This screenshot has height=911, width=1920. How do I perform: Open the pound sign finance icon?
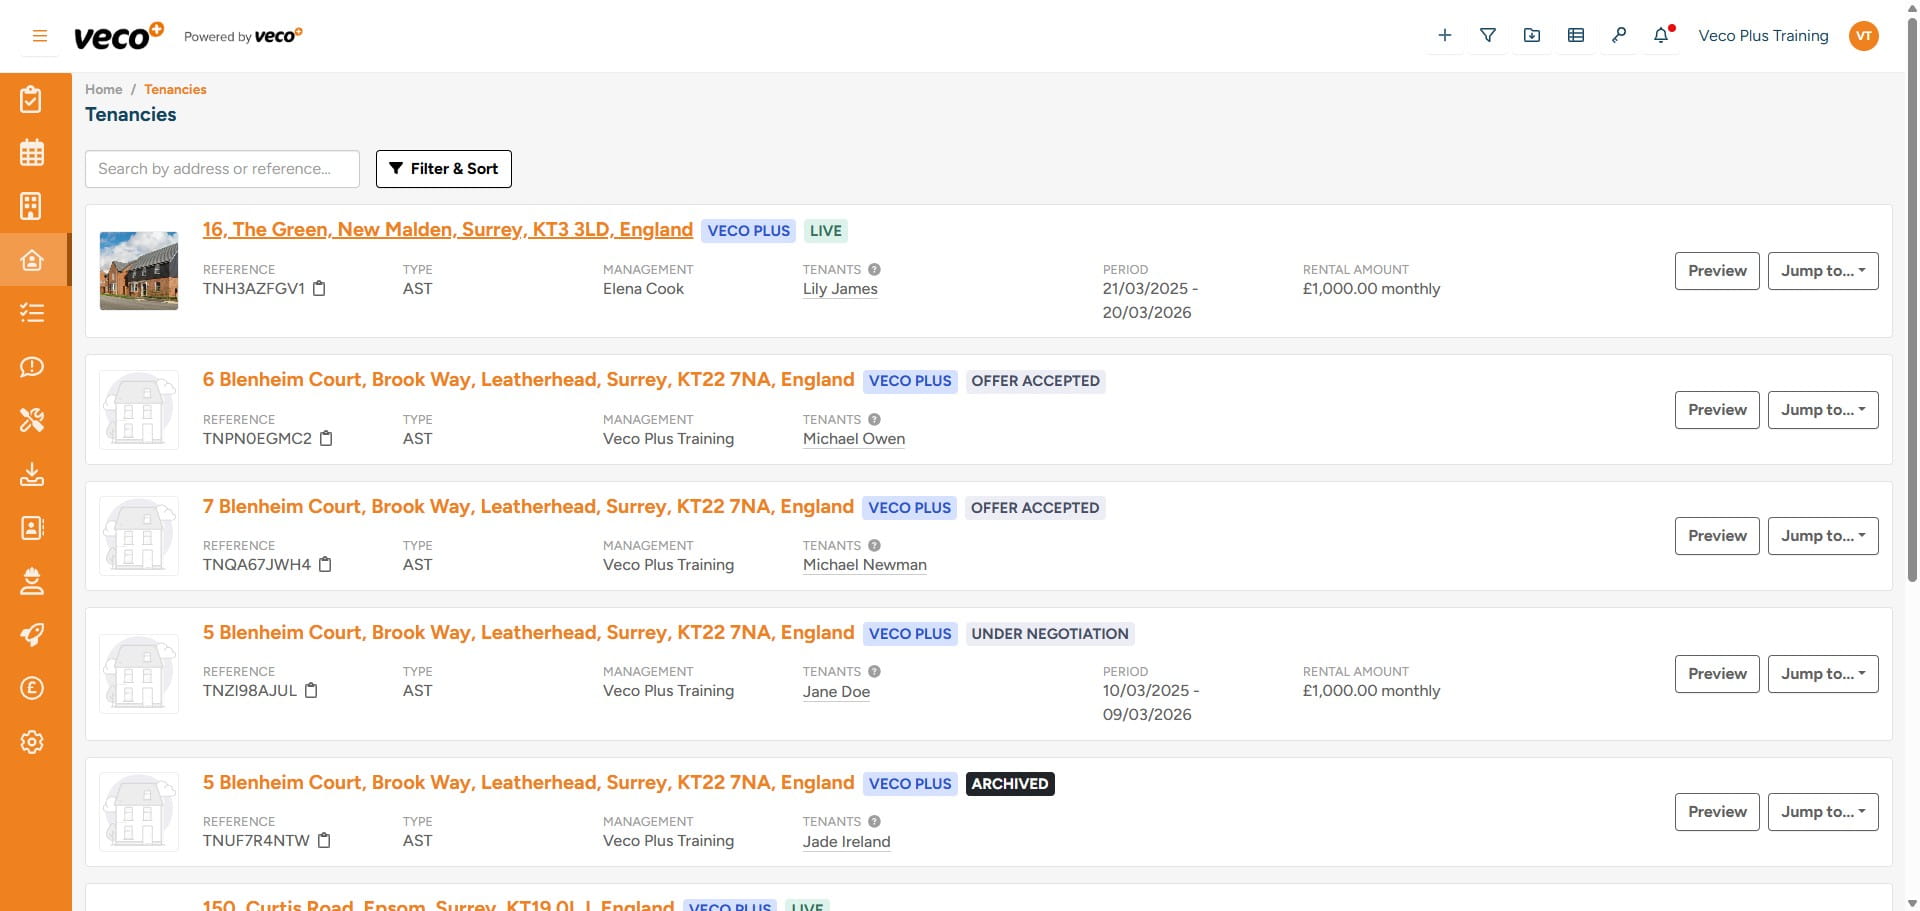point(32,688)
